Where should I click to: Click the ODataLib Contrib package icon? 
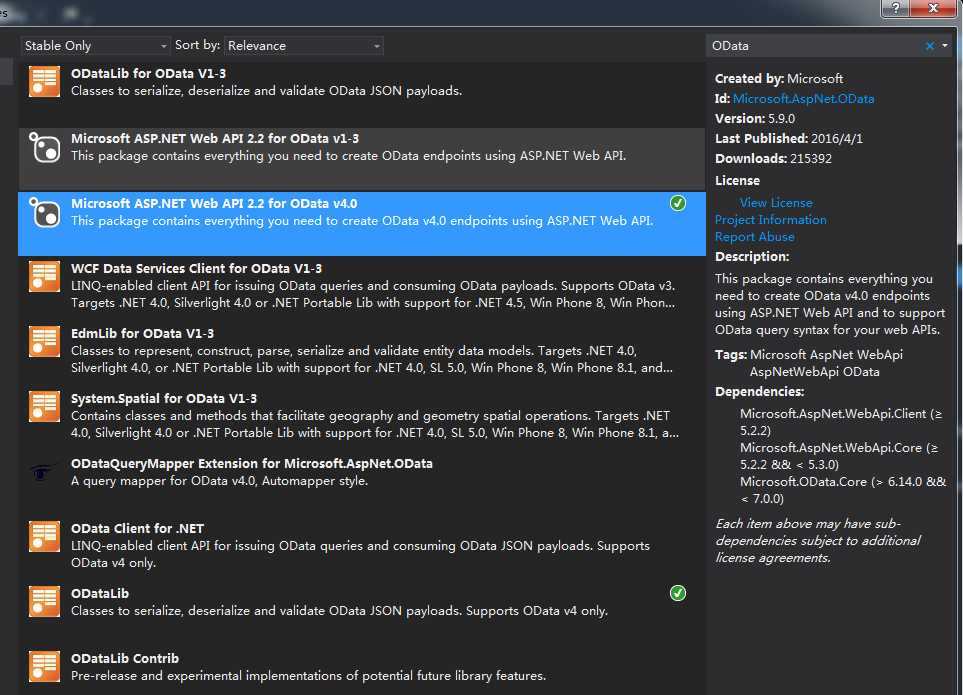pyautogui.click(x=44, y=667)
